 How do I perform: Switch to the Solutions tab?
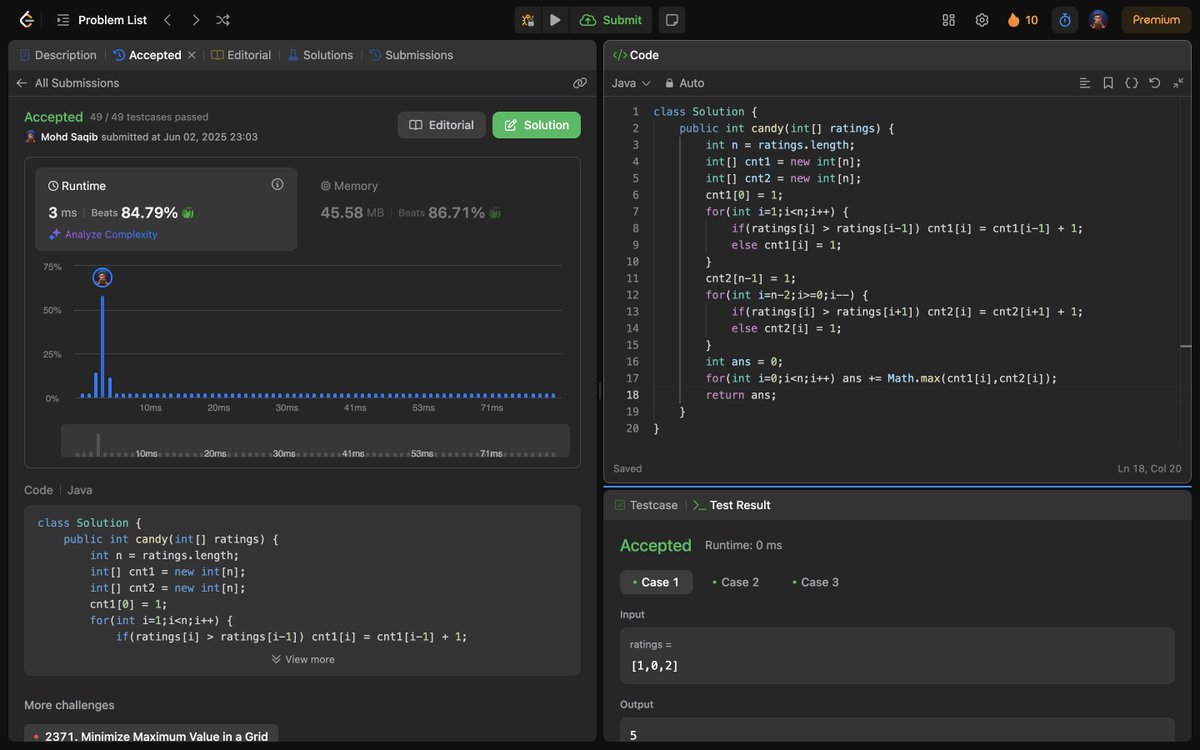(321, 55)
